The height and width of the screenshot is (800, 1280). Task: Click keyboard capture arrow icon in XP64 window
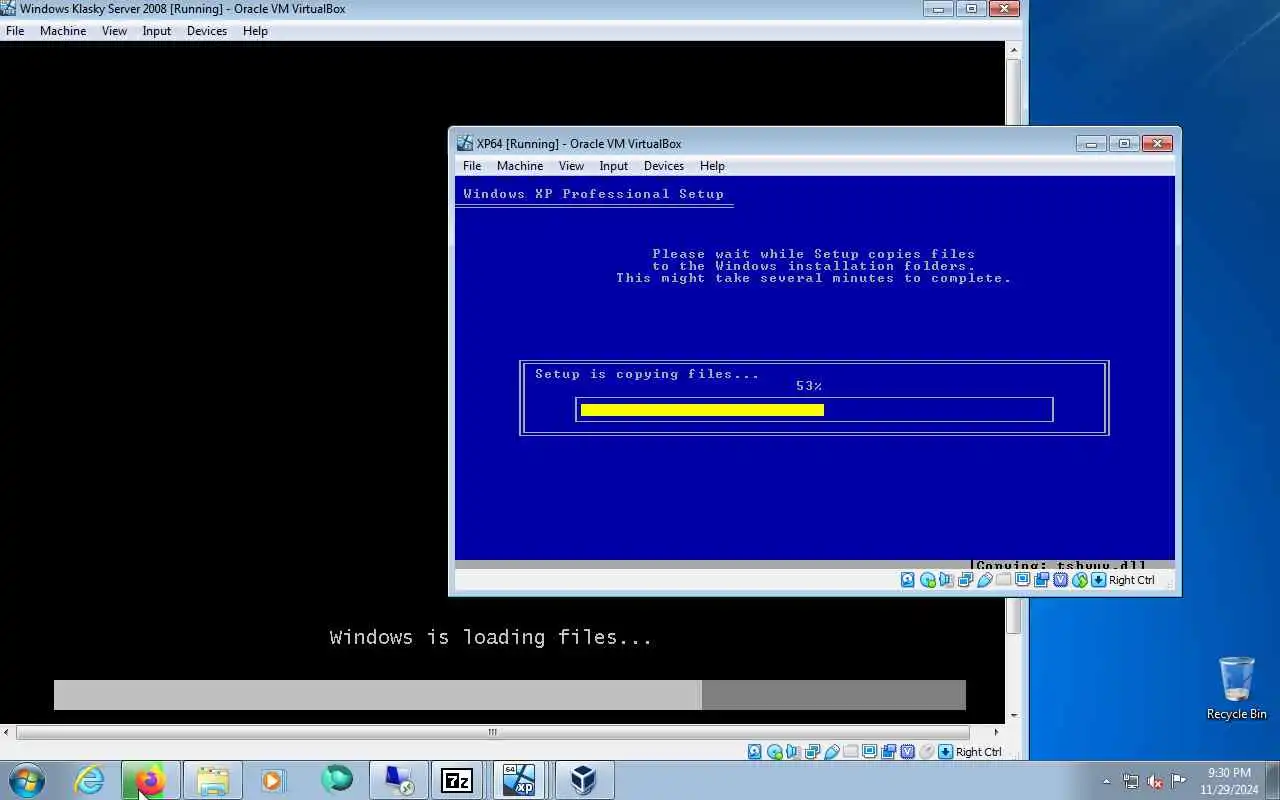click(1099, 580)
